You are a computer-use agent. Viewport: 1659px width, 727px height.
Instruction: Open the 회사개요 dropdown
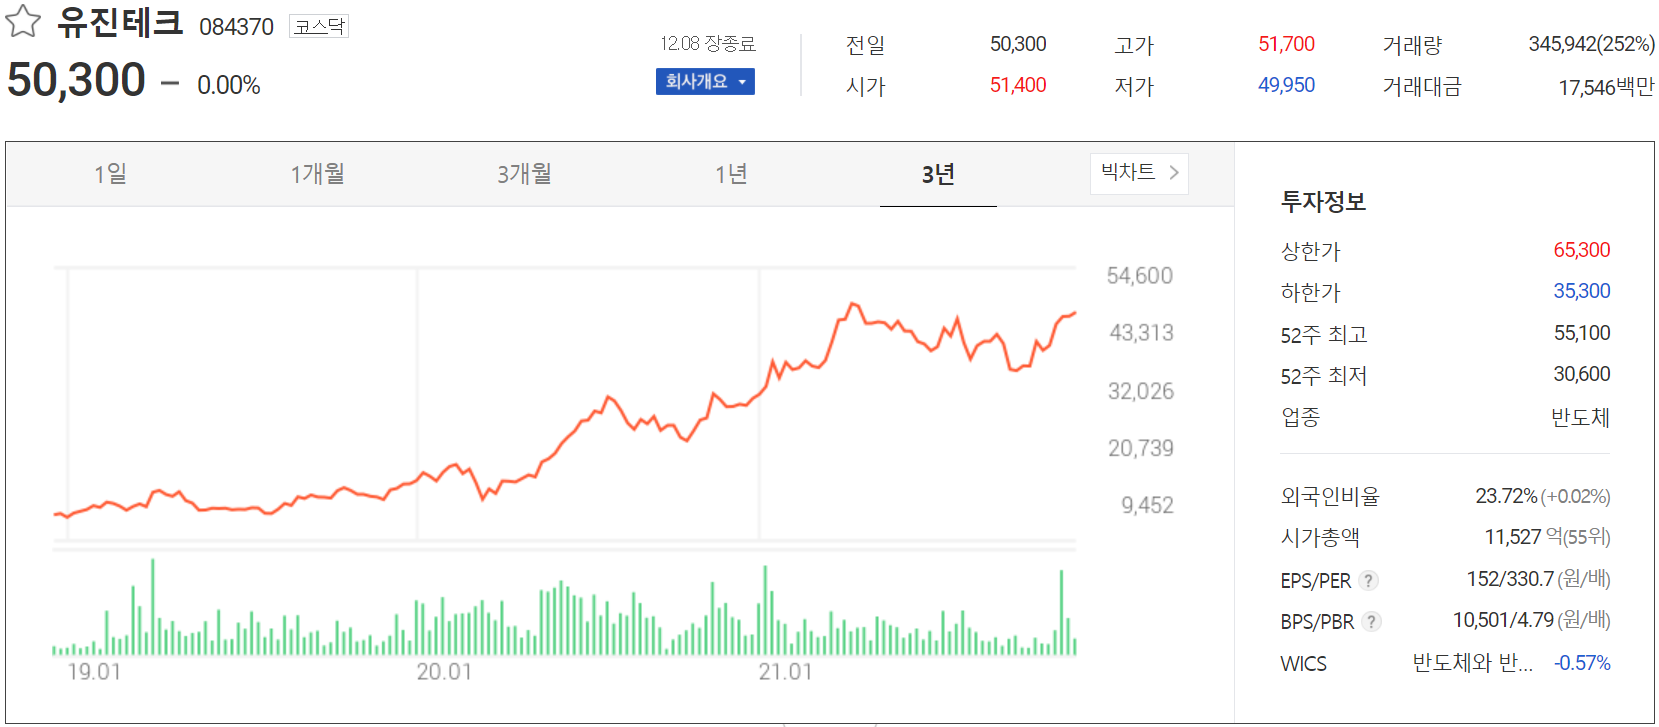[705, 82]
